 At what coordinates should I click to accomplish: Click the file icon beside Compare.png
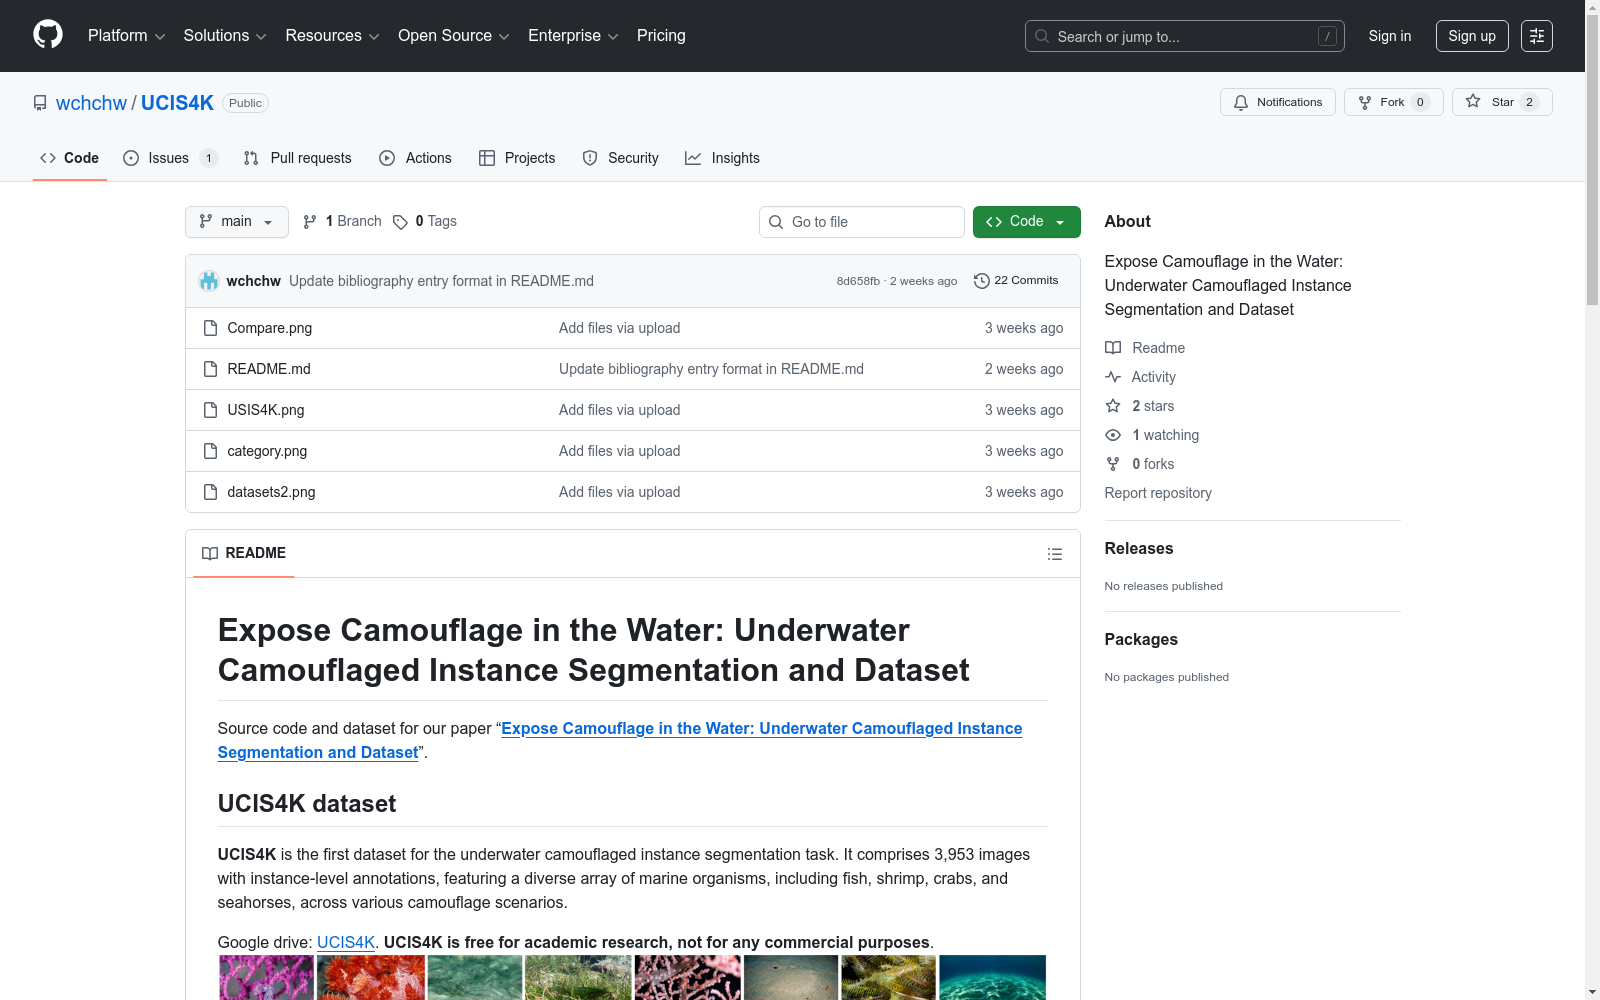click(x=210, y=328)
